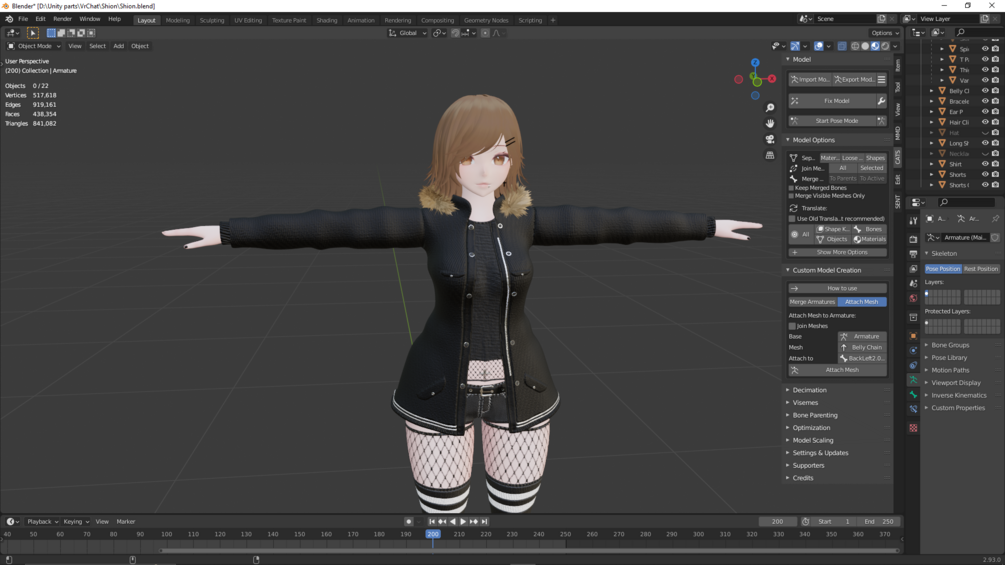Open Object Constraints properties tab icon
The height and width of the screenshot is (565, 1005).
(x=913, y=365)
